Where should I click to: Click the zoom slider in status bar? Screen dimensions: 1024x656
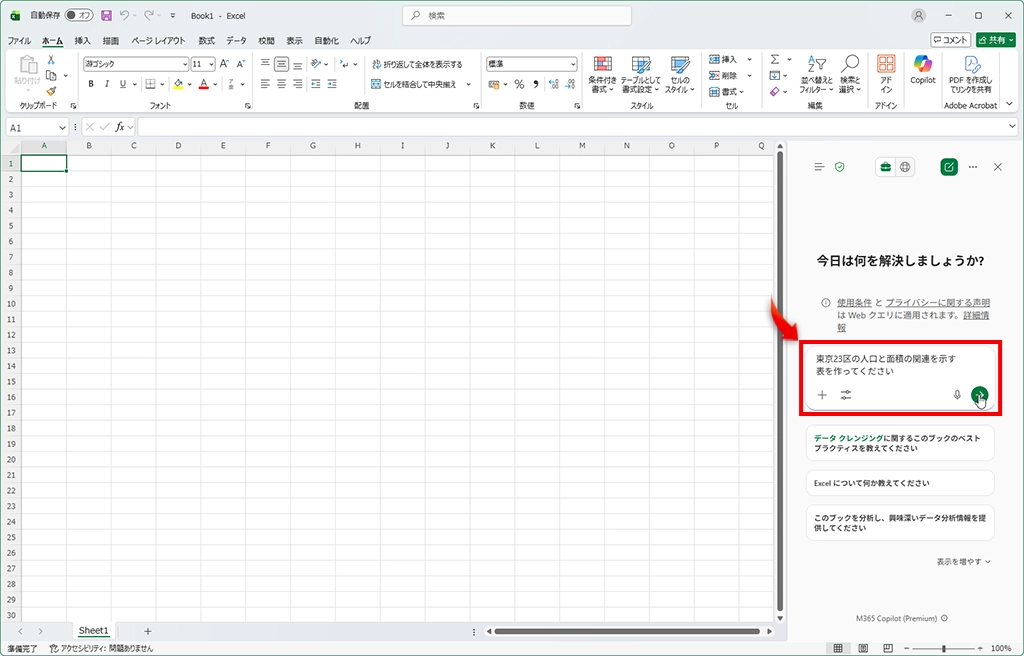coord(943,649)
